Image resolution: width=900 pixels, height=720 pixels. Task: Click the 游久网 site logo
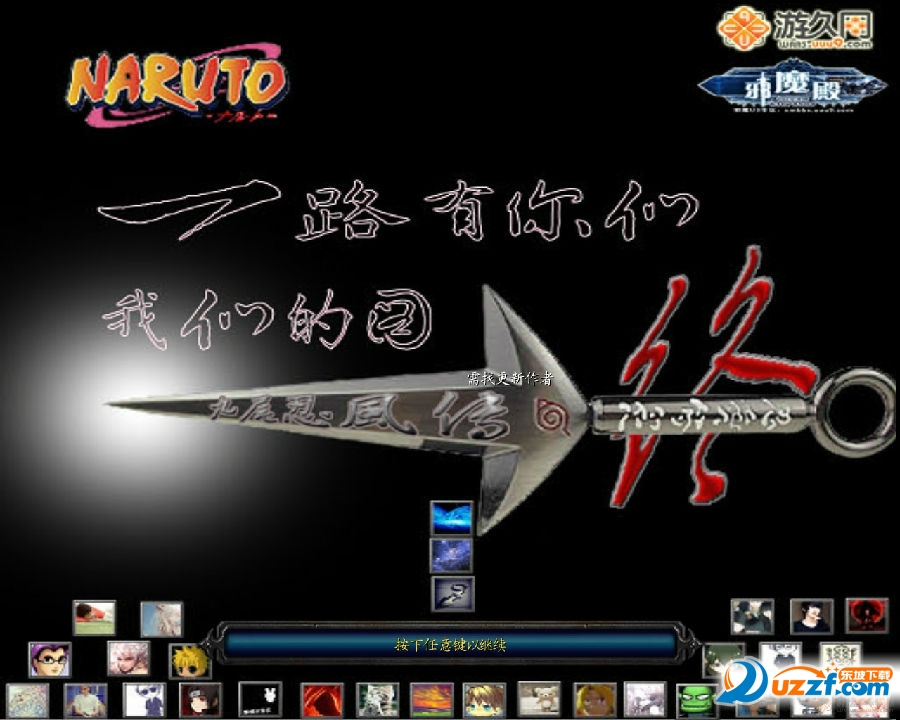click(796, 29)
